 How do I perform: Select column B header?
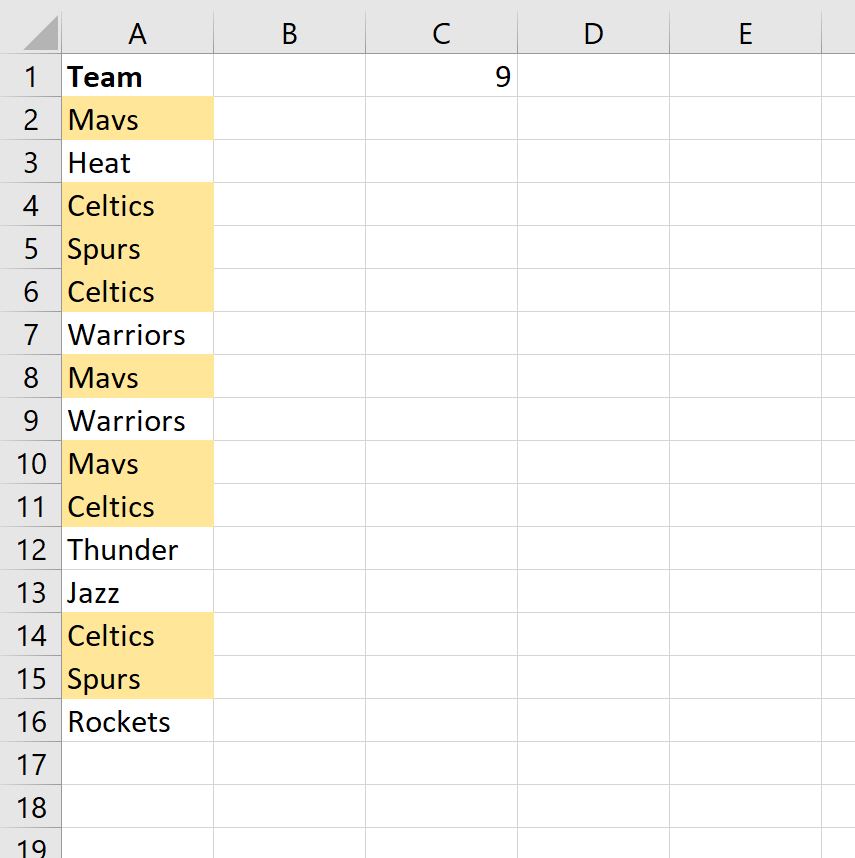[289, 33]
